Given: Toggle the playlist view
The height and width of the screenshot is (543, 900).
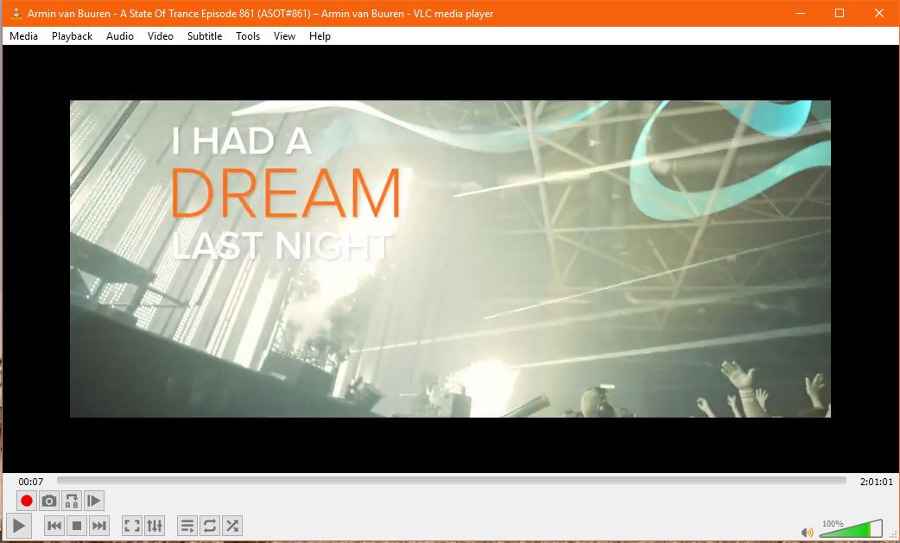Looking at the screenshot, I should pyautogui.click(x=187, y=525).
